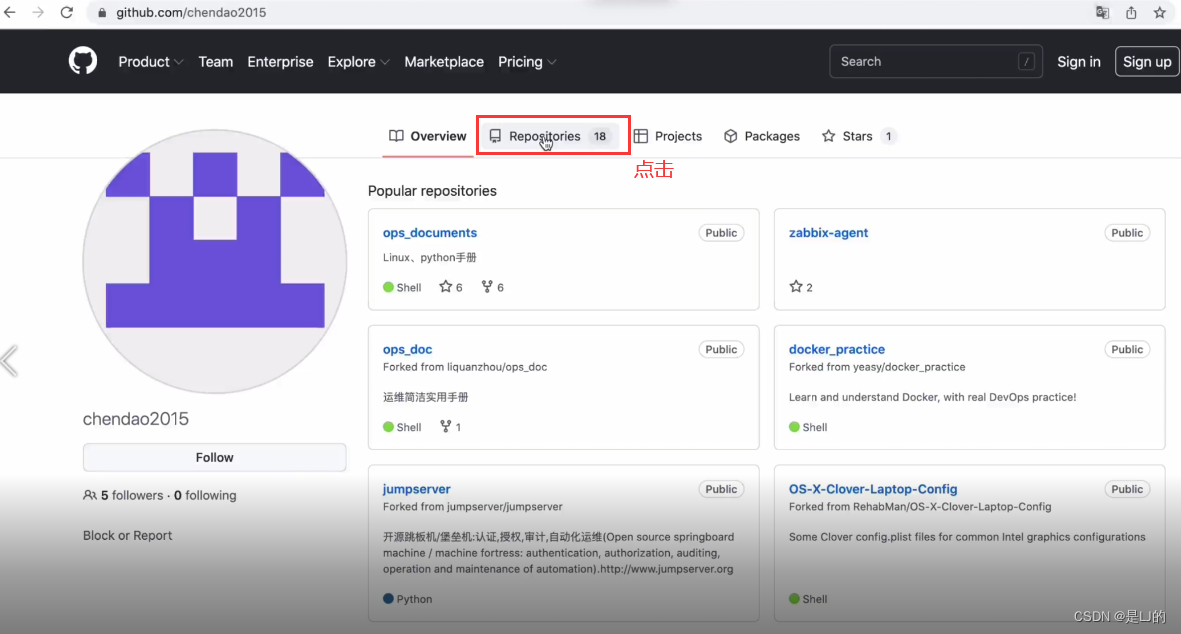This screenshot has width=1181, height=634.
Task: Click stars count of ops_documents
Action: tap(451, 287)
